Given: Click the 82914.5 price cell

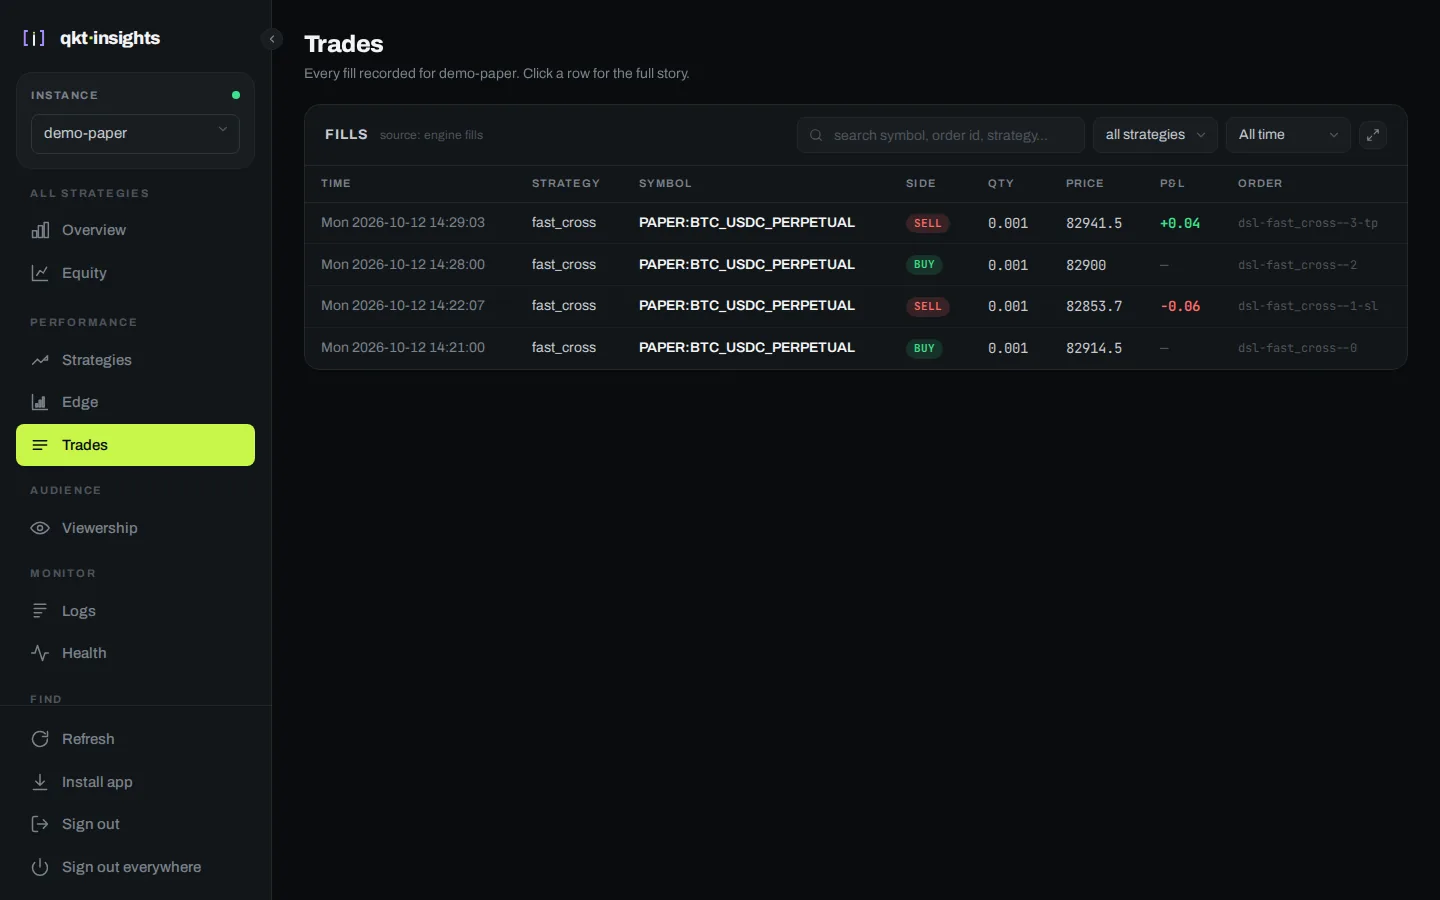Looking at the screenshot, I should coord(1094,348).
